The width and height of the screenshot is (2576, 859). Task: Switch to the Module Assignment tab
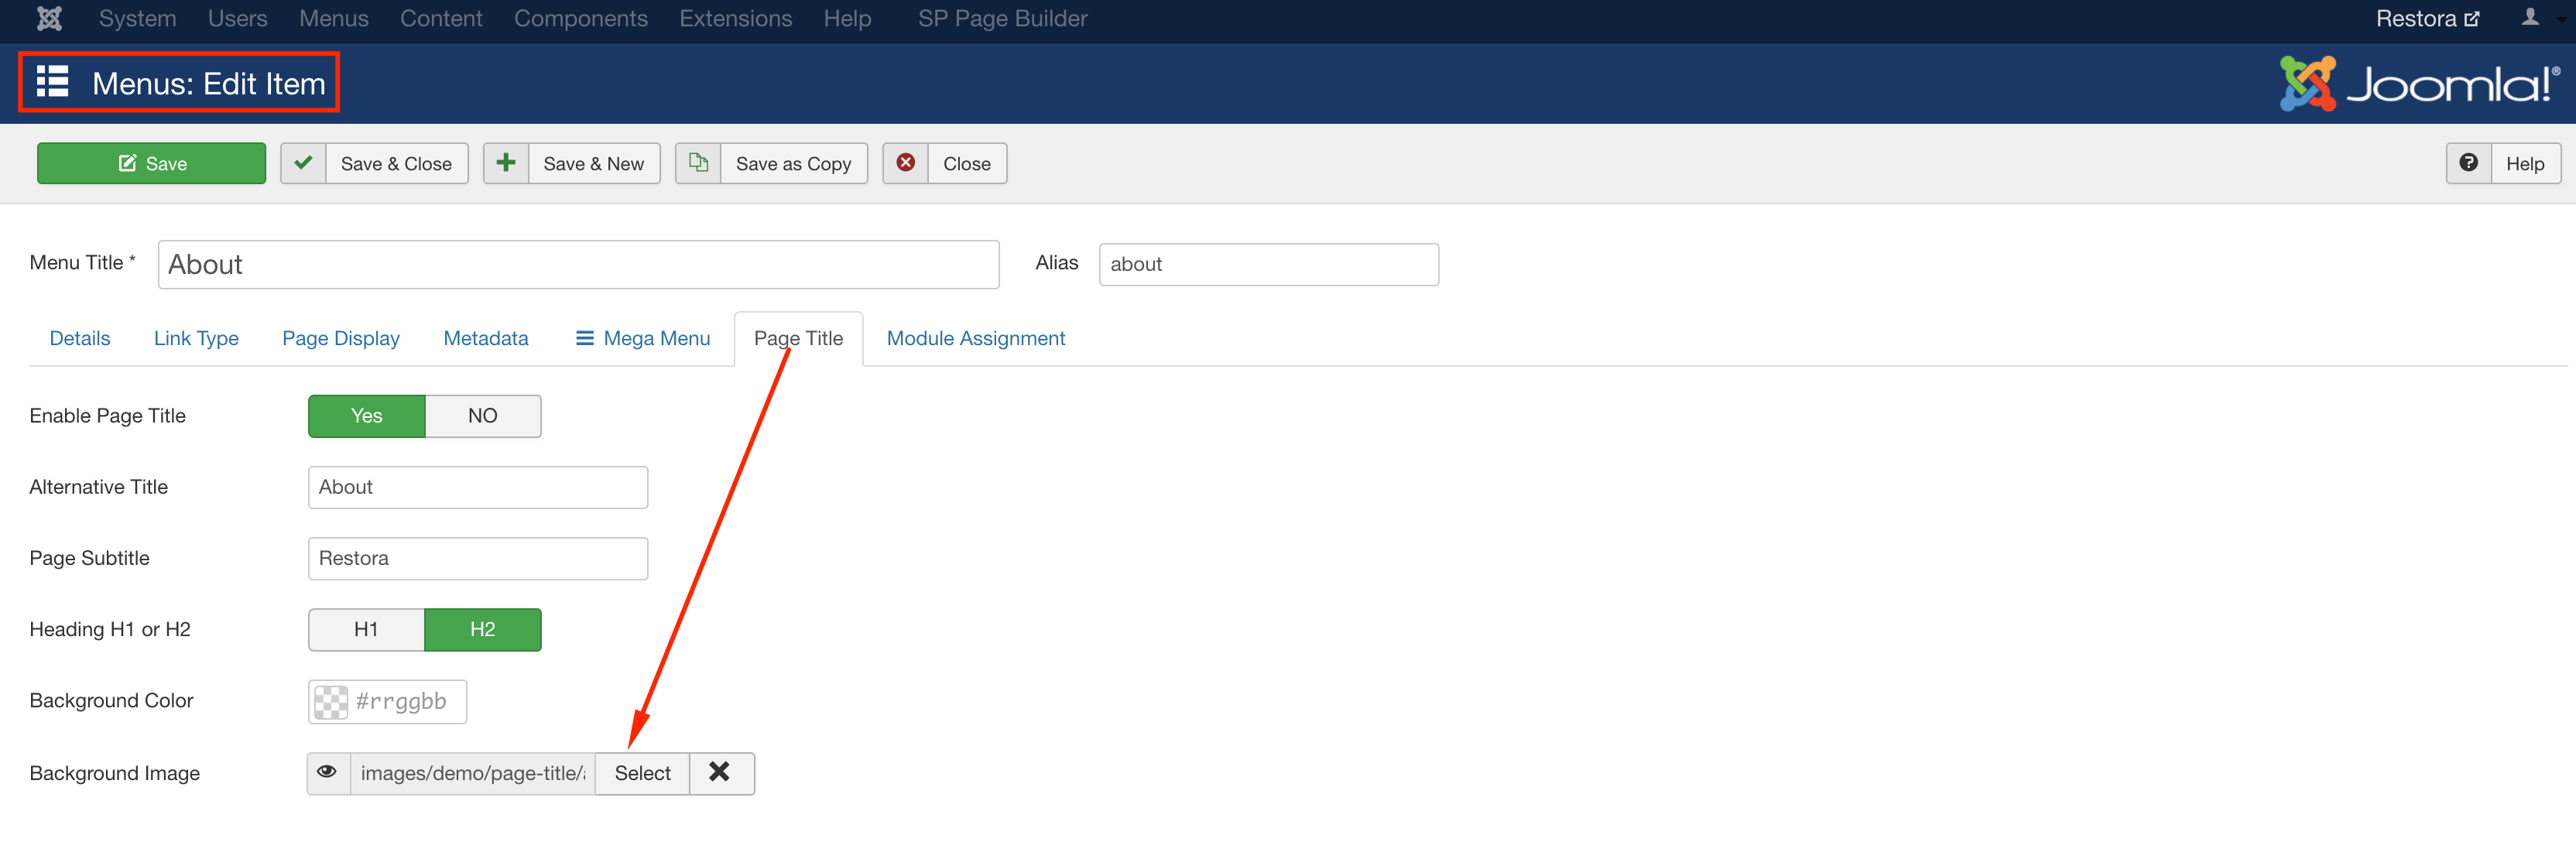click(x=975, y=338)
